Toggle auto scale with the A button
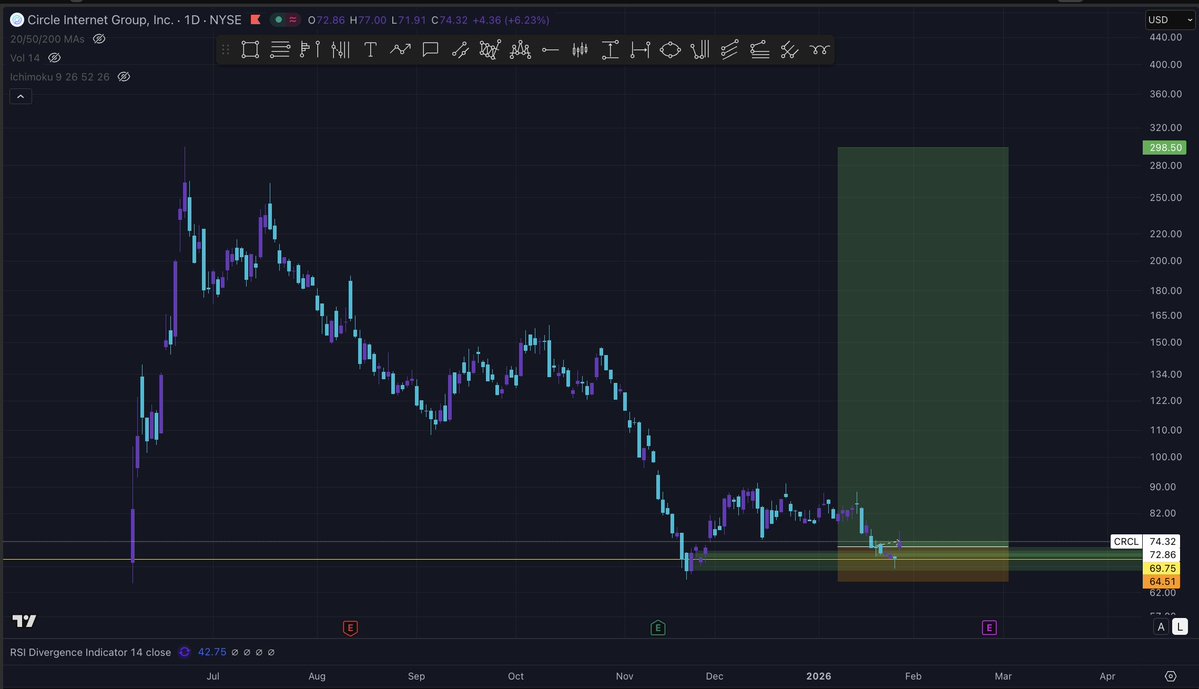Screen dimensions: 1199x689 (1161, 626)
